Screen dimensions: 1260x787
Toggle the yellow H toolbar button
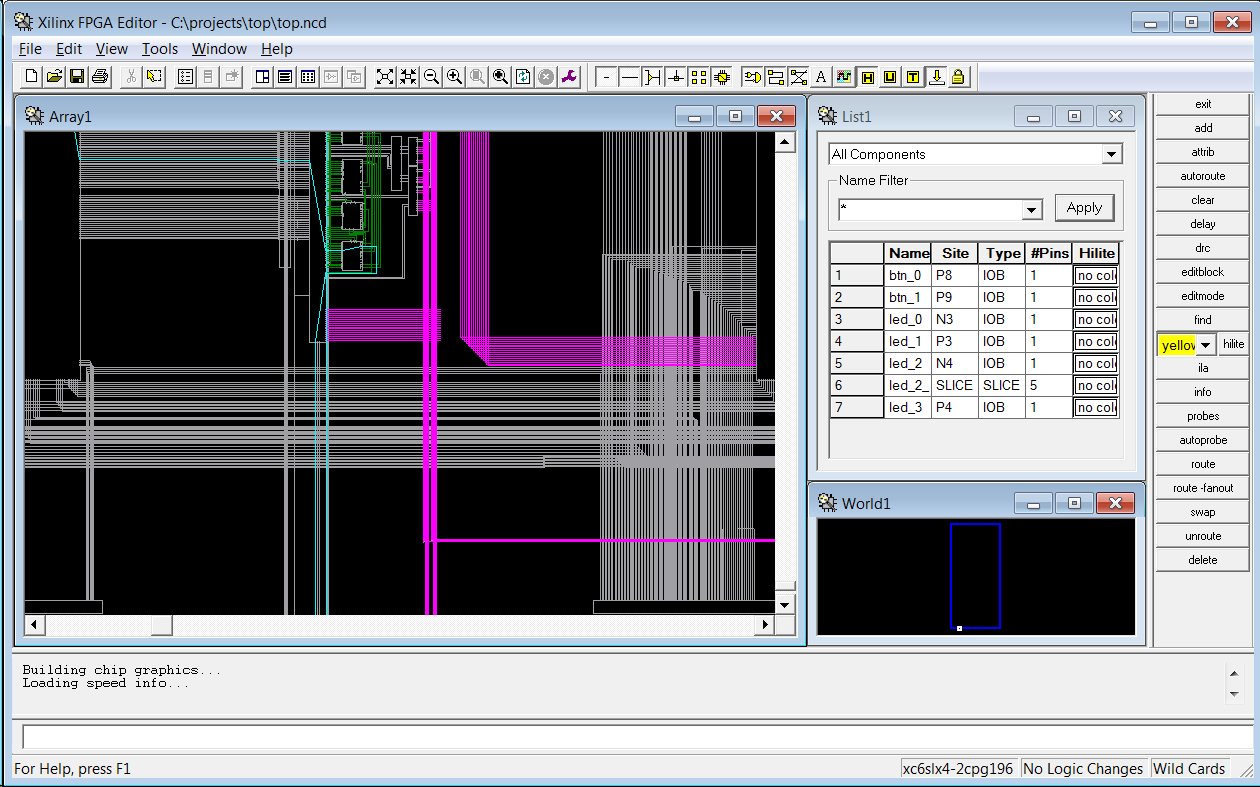[x=867, y=76]
